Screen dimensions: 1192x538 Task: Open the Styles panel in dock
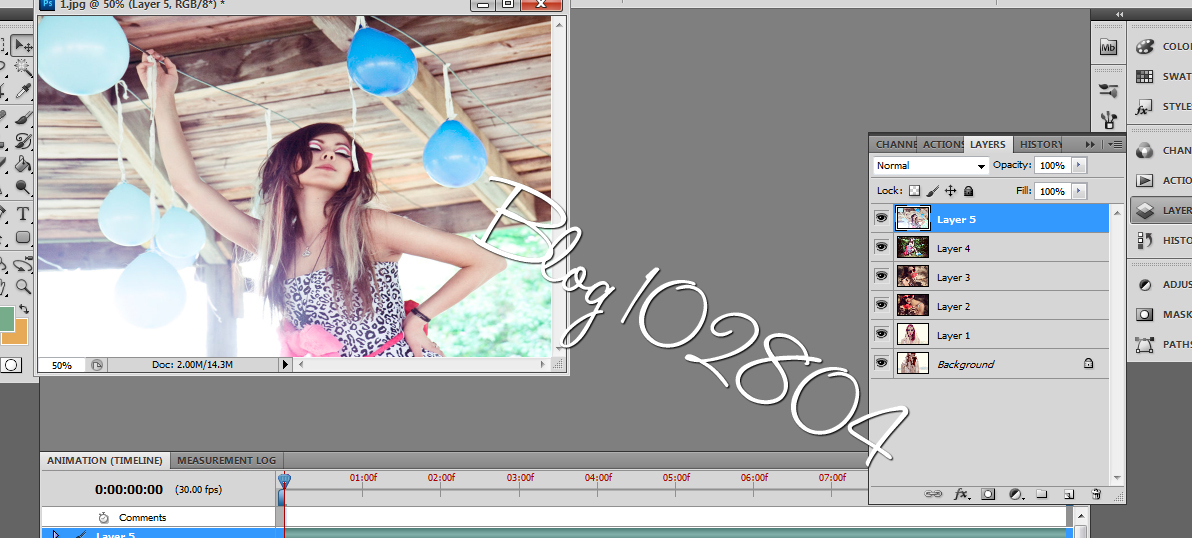pyautogui.click(x=1160, y=107)
